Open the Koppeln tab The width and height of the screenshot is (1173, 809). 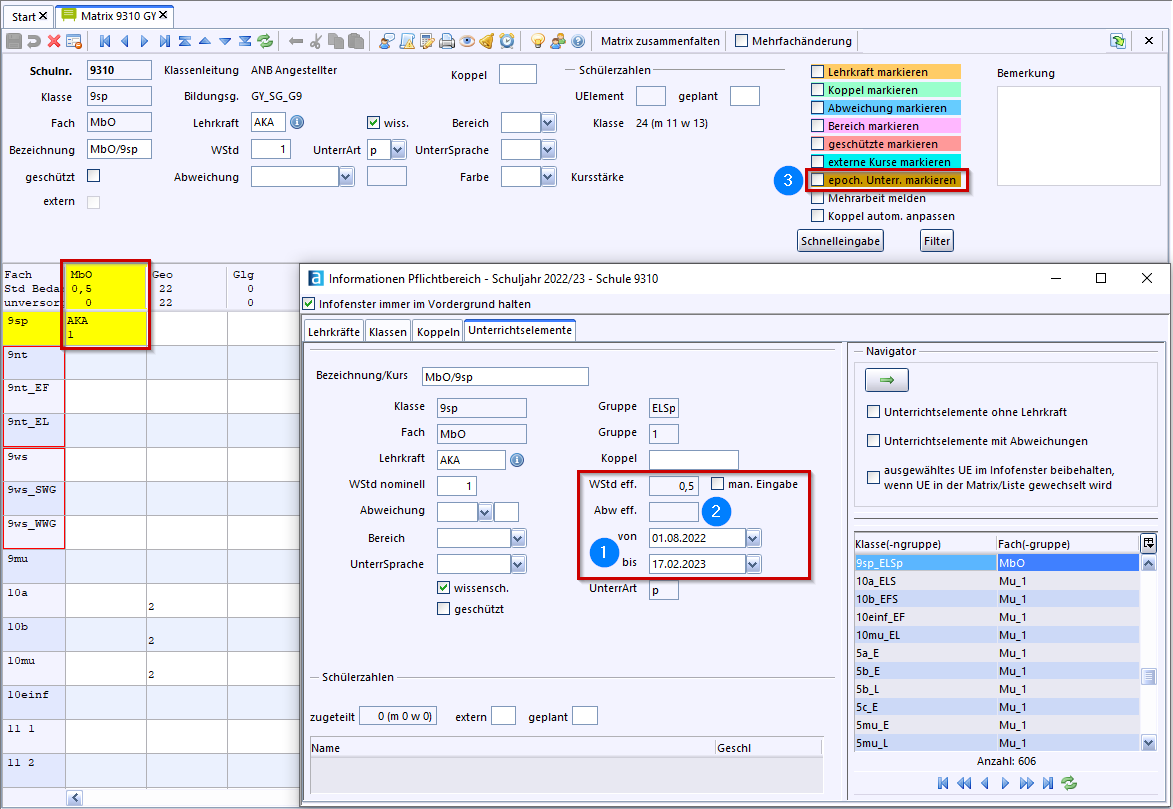439,330
